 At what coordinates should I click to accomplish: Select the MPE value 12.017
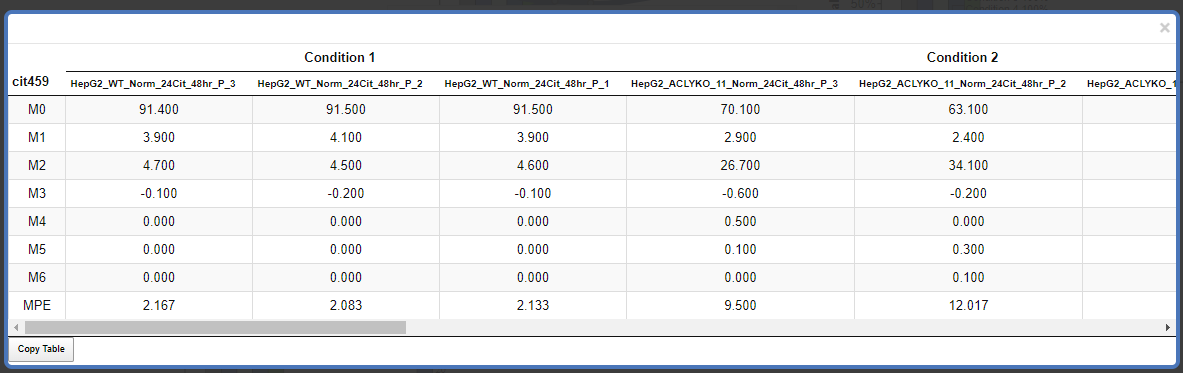(968, 305)
